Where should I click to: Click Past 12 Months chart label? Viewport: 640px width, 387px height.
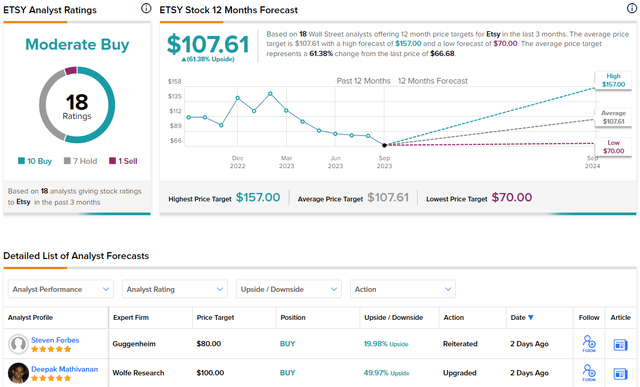pos(363,81)
